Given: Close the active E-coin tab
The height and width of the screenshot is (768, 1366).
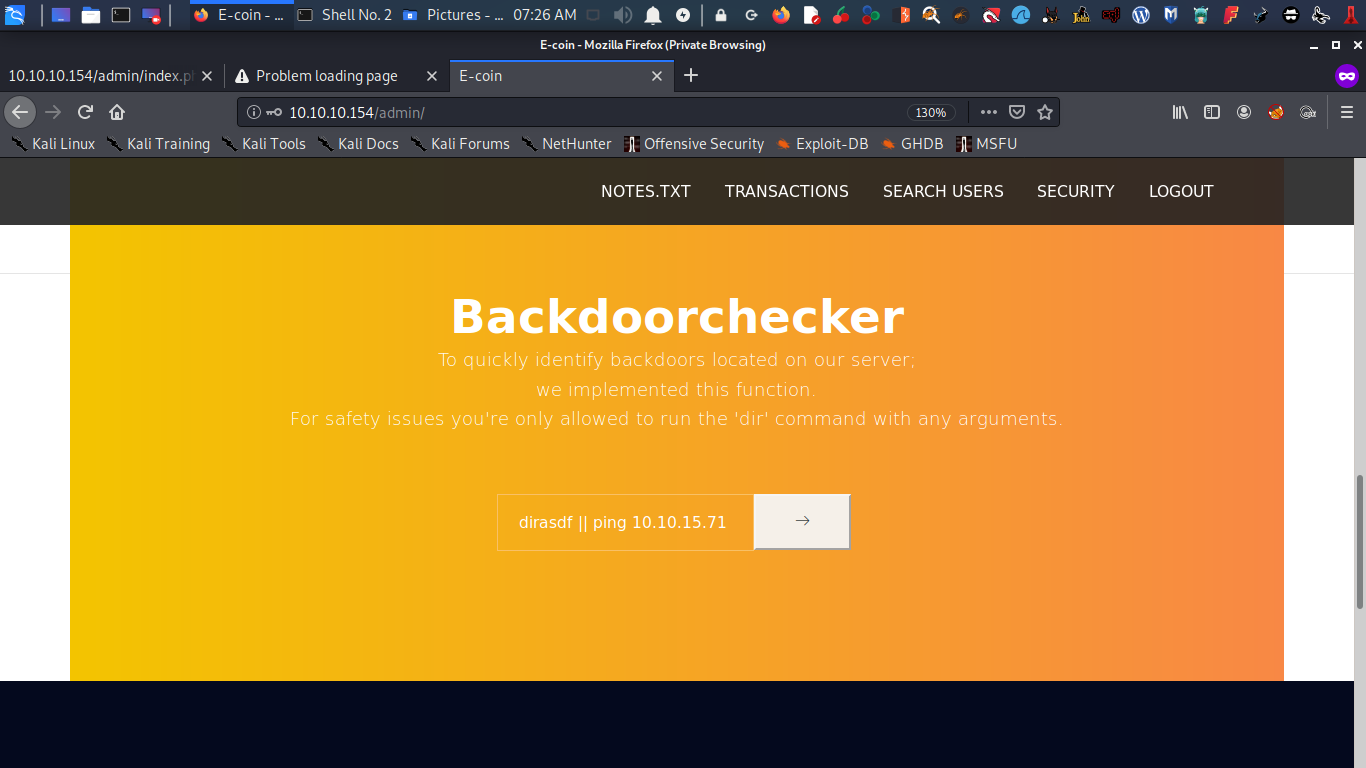Looking at the screenshot, I should (657, 76).
